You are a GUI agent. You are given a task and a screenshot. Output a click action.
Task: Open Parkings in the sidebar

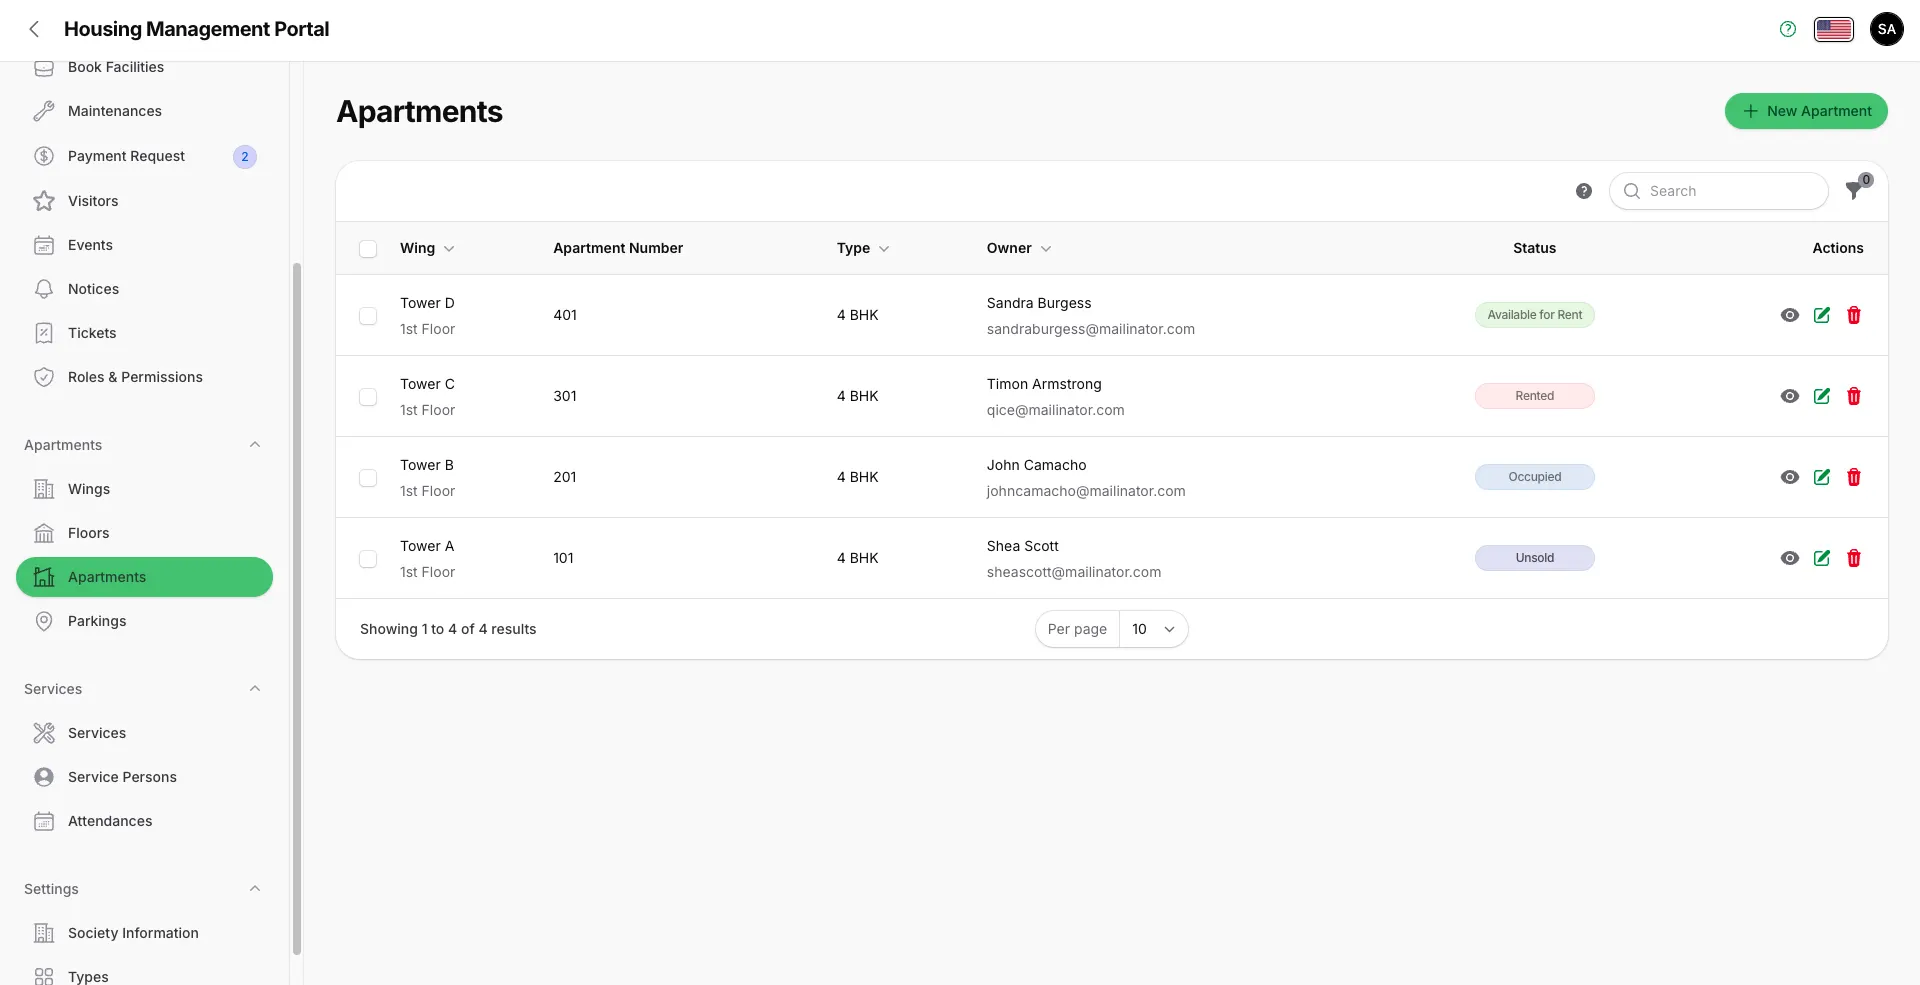[97, 621]
